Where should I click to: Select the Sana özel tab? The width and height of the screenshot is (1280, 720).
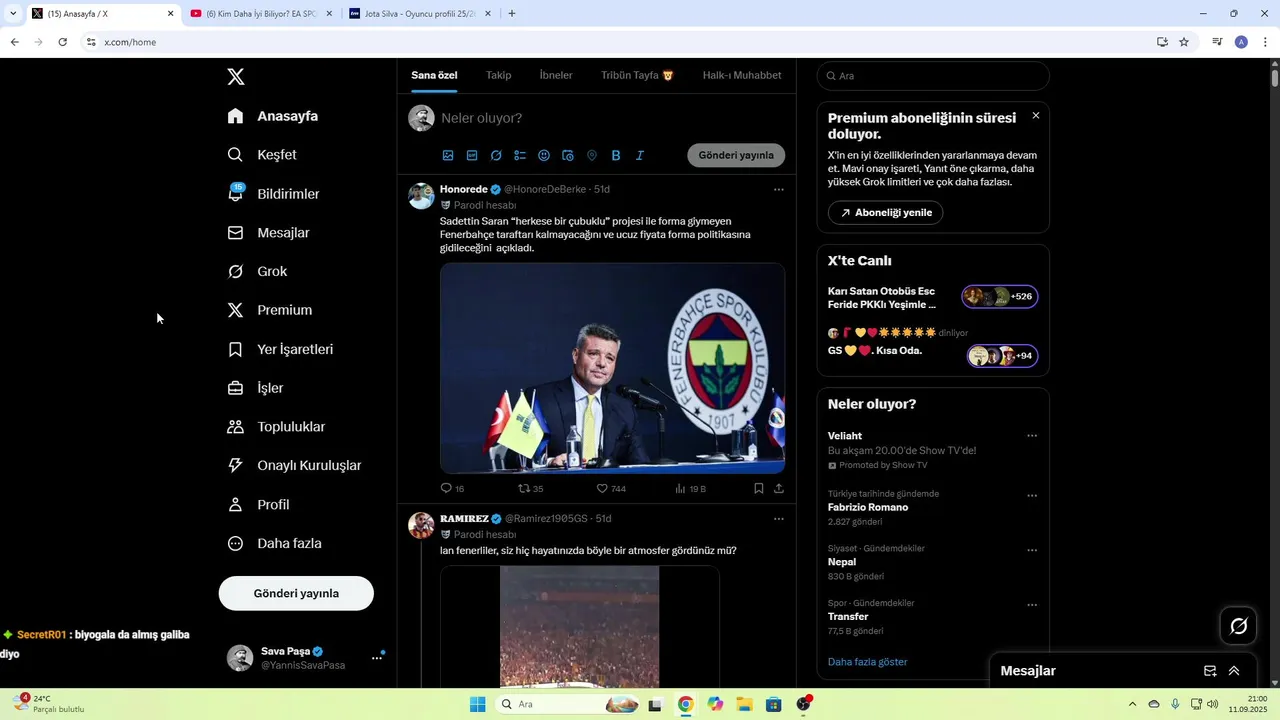coord(434,76)
